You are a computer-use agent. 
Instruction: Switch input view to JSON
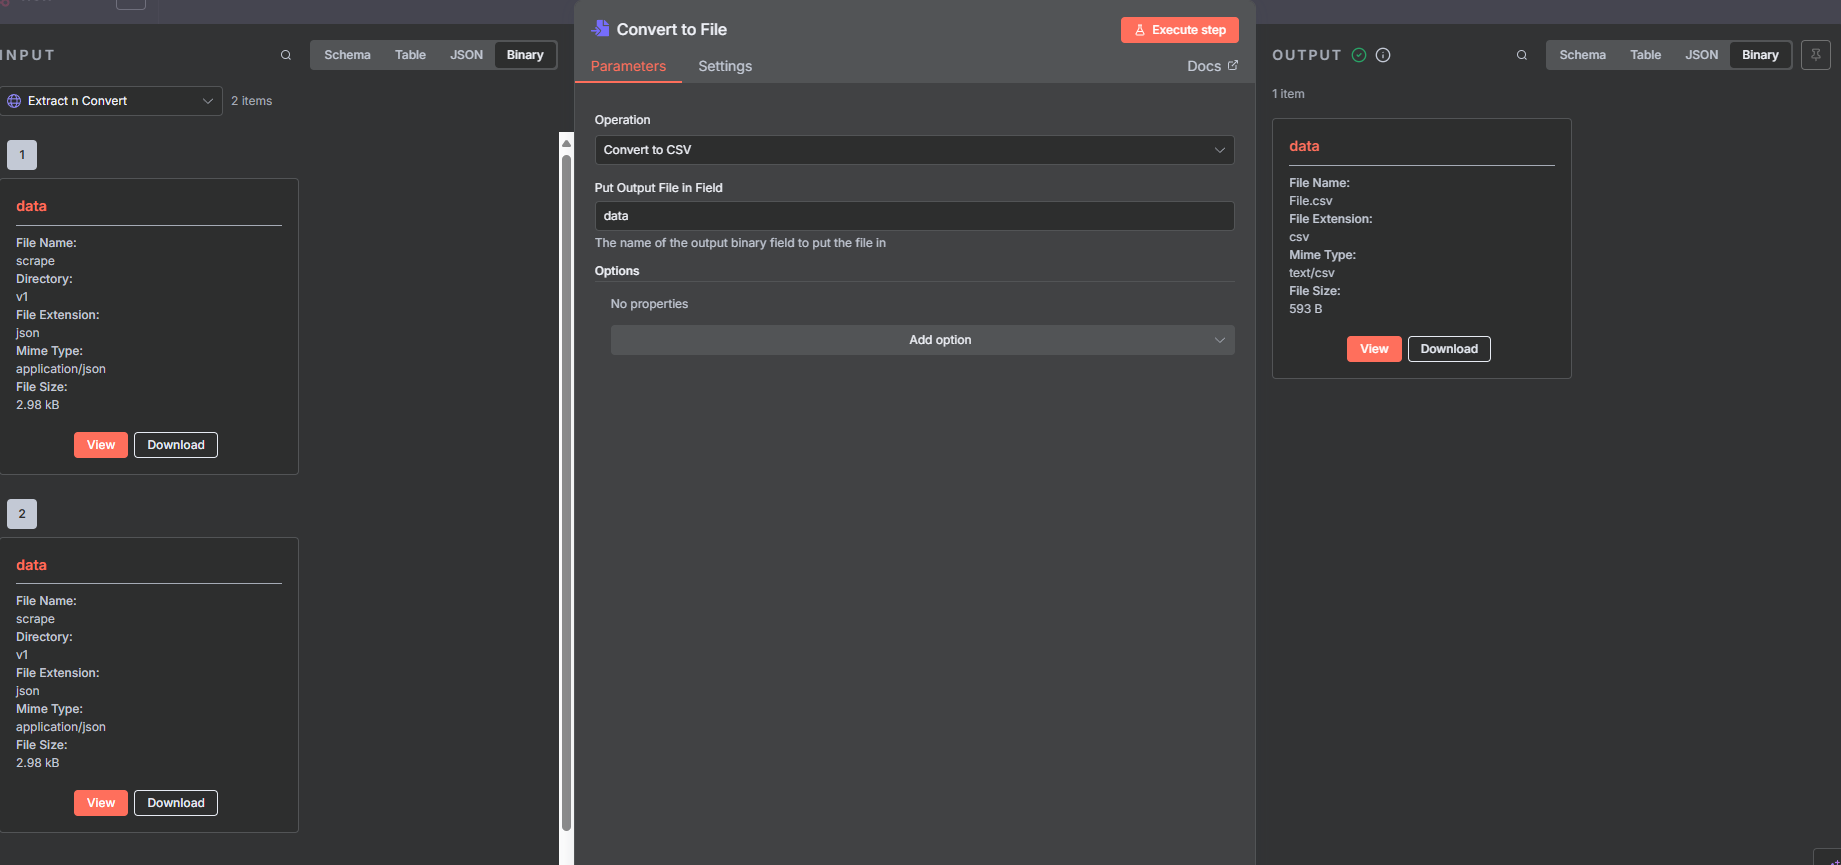pos(466,55)
